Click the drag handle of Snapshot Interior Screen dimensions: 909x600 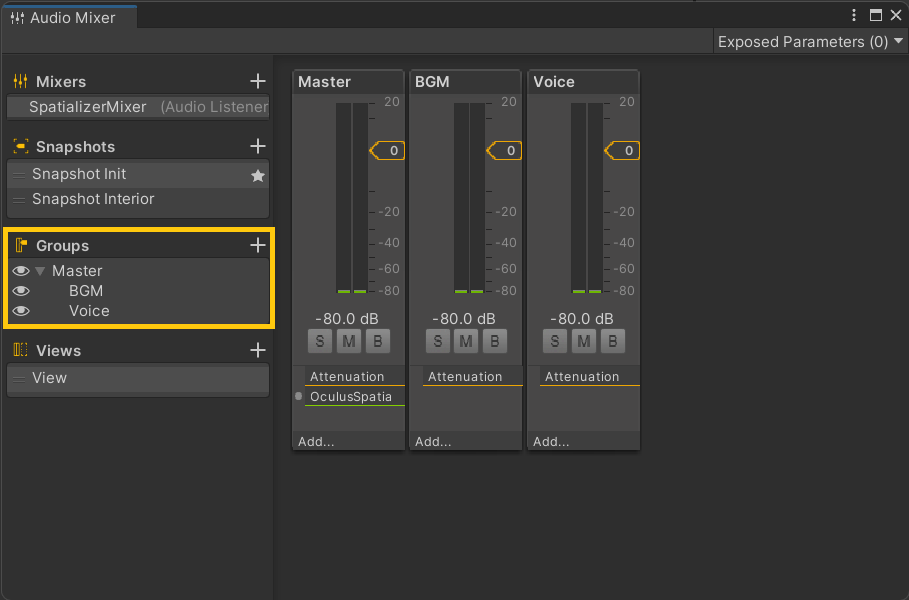[19, 200]
